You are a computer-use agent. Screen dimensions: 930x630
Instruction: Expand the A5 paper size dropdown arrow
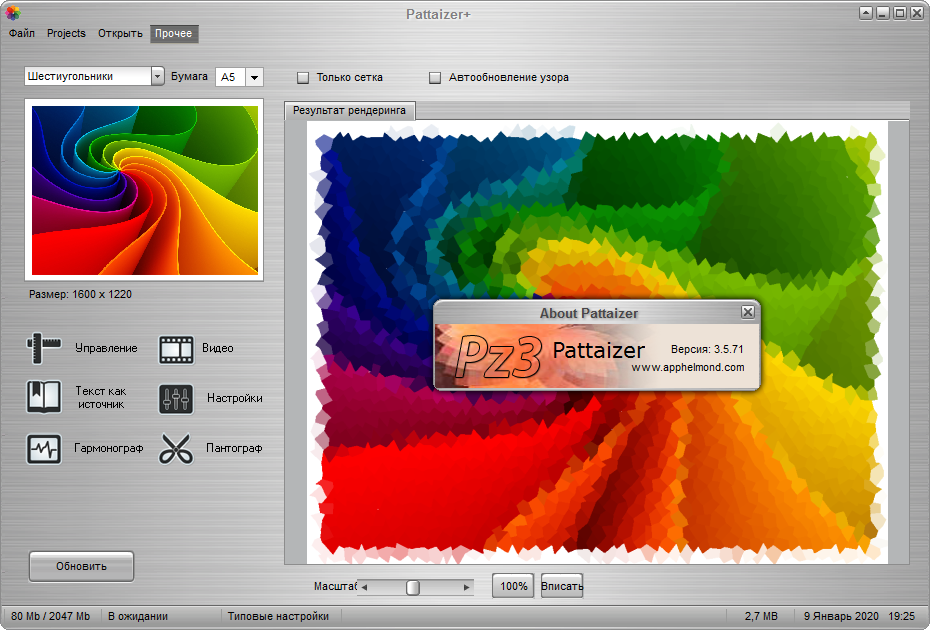(x=254, y=77)
